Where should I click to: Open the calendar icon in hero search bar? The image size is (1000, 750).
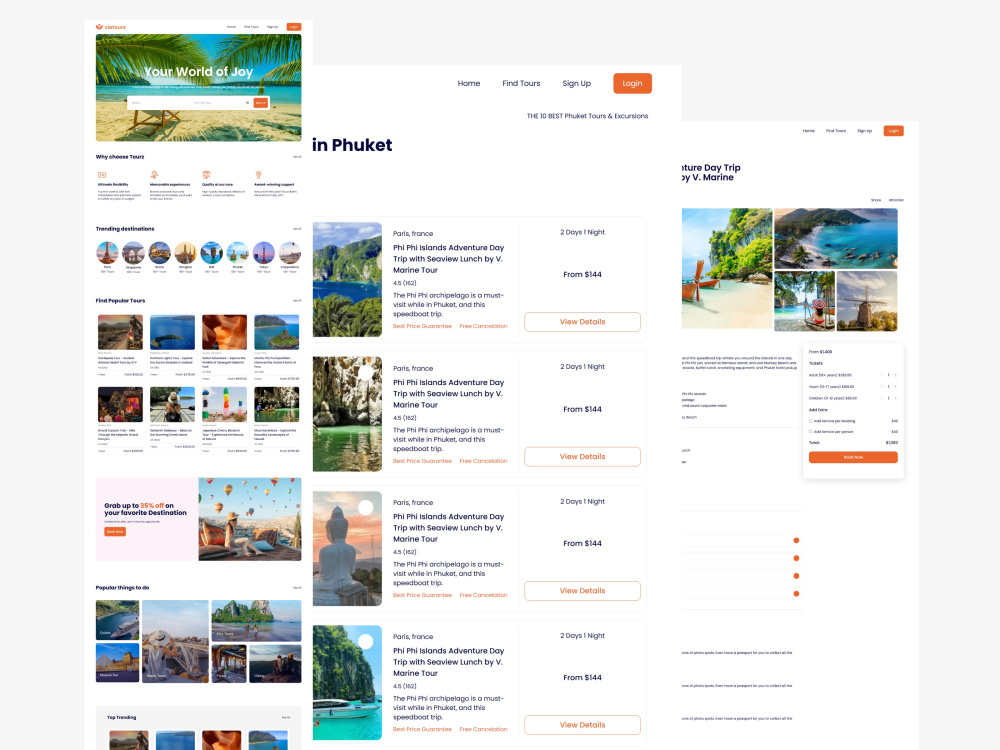coord(247,103)
